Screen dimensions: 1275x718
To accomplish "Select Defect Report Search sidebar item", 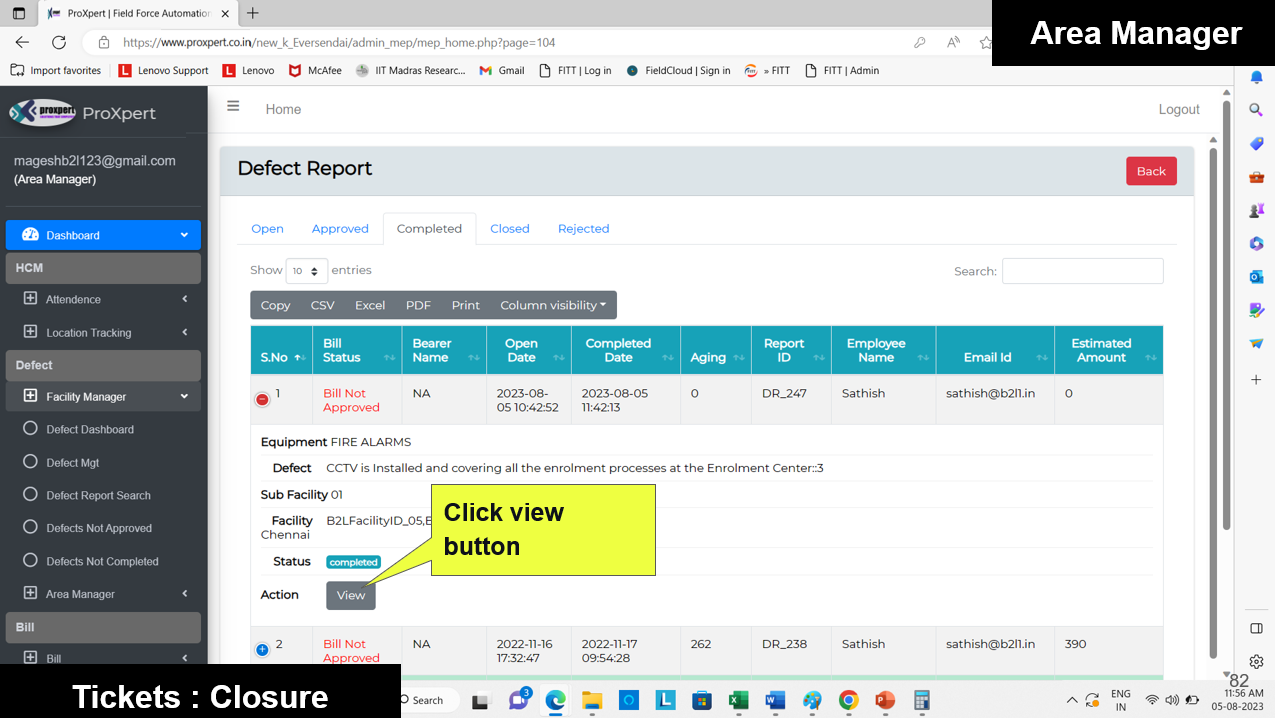I will pos(98,496).
